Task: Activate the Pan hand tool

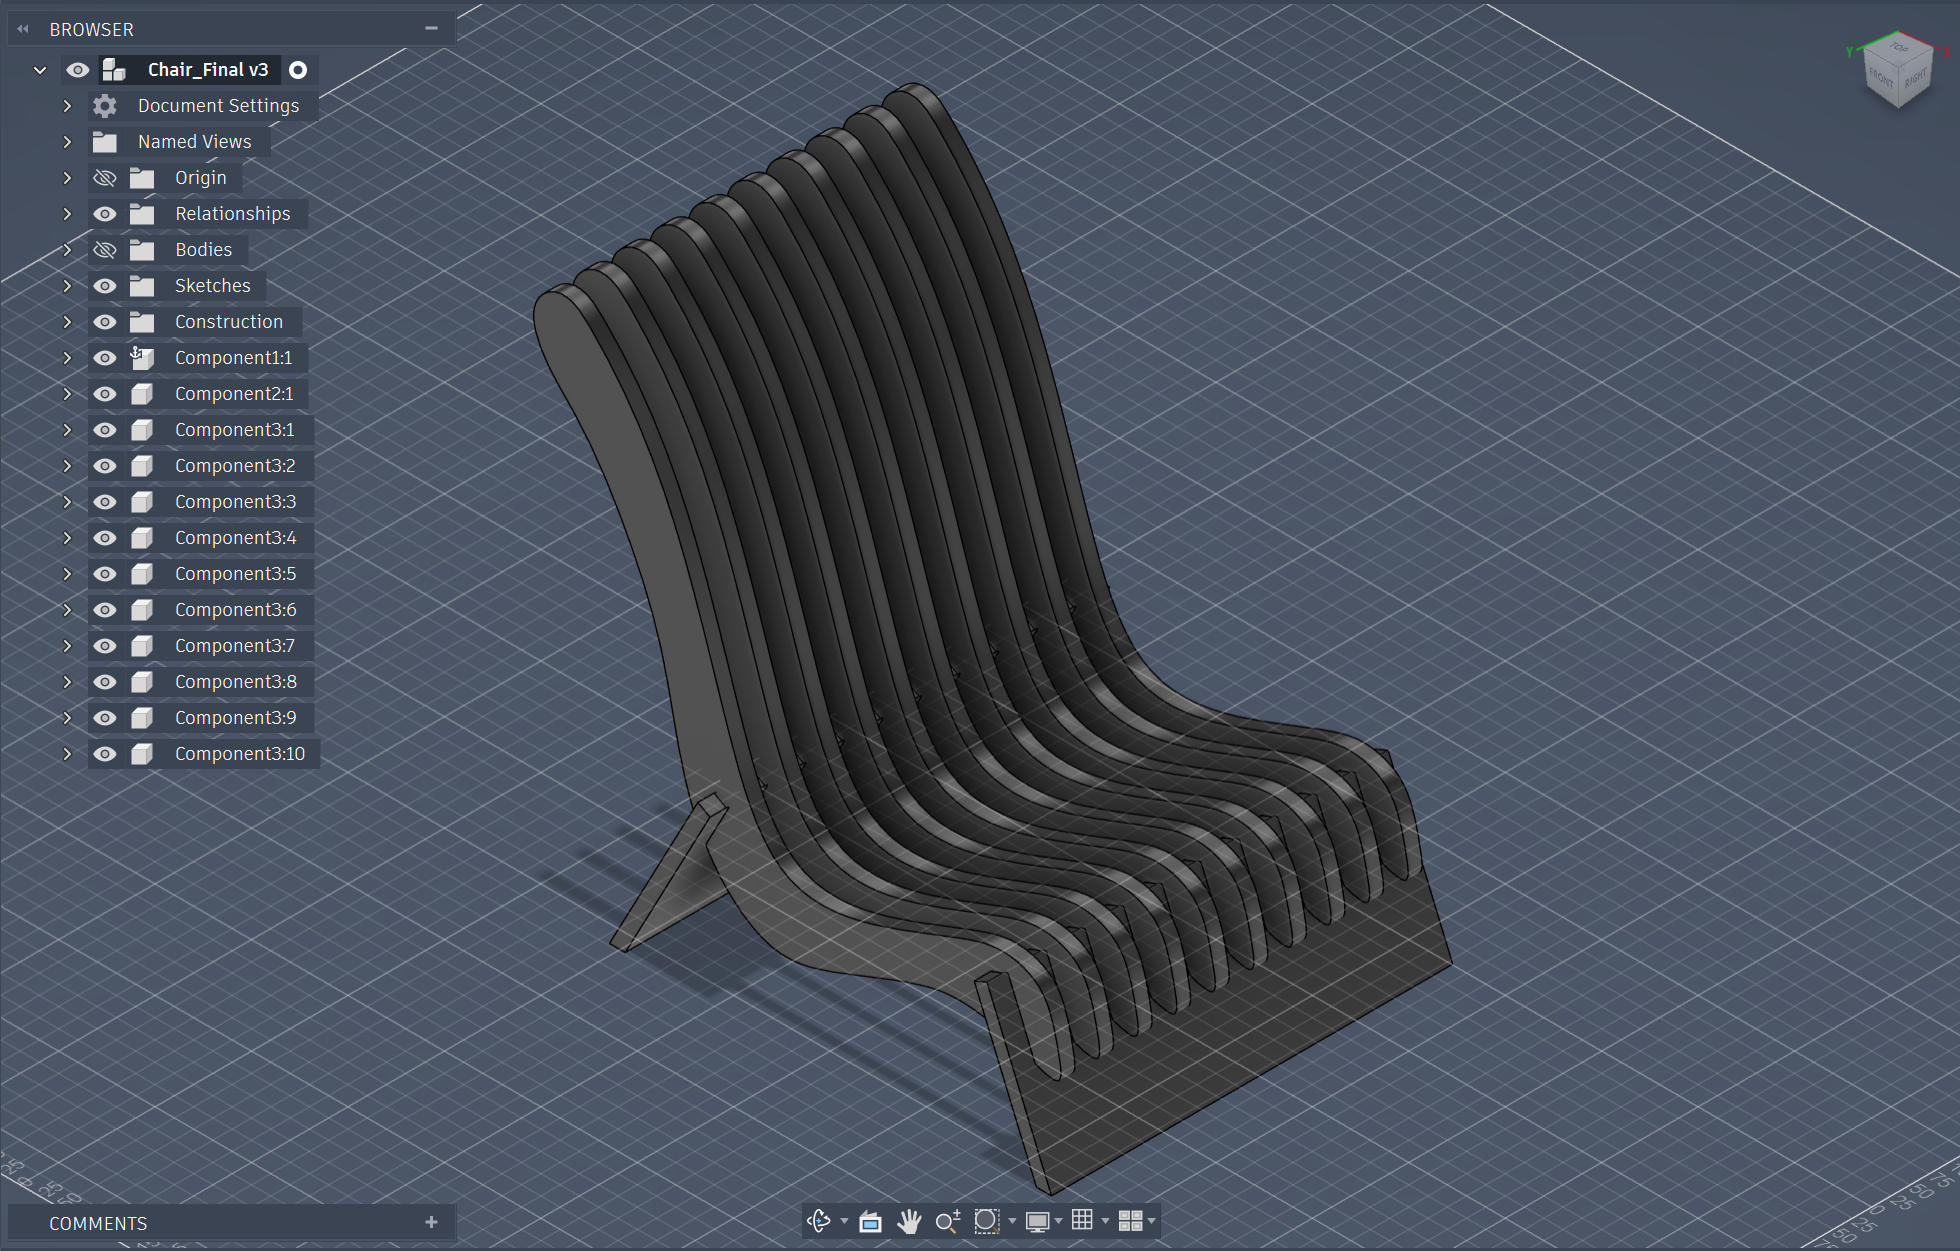Action: coord(909,1221)
